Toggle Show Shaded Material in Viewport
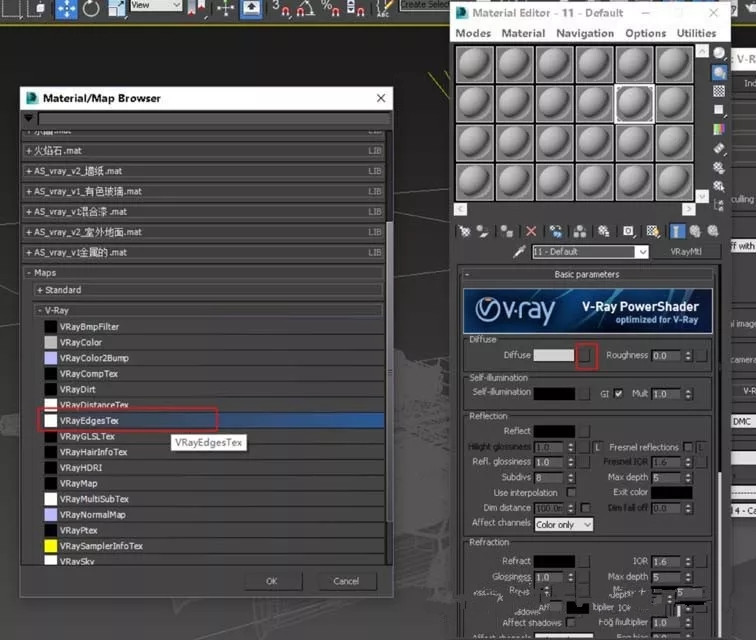The image size is (756, 640). pos(653,231)
